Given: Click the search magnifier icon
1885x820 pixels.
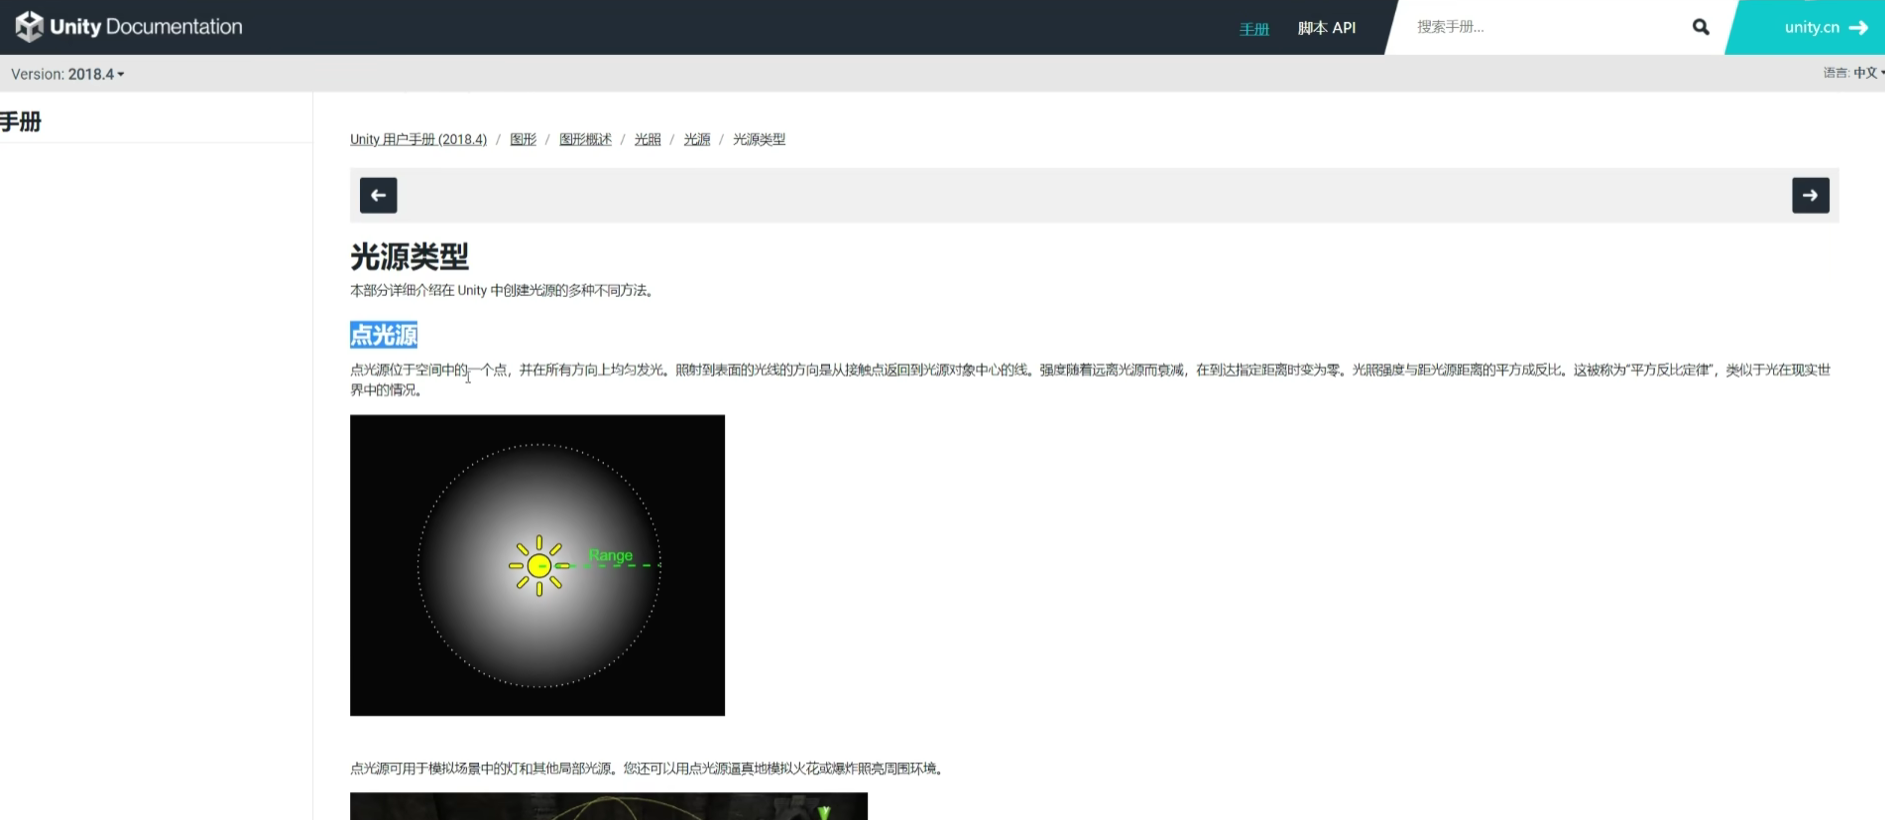Looking at the screenshot, I should point(1700,27).
